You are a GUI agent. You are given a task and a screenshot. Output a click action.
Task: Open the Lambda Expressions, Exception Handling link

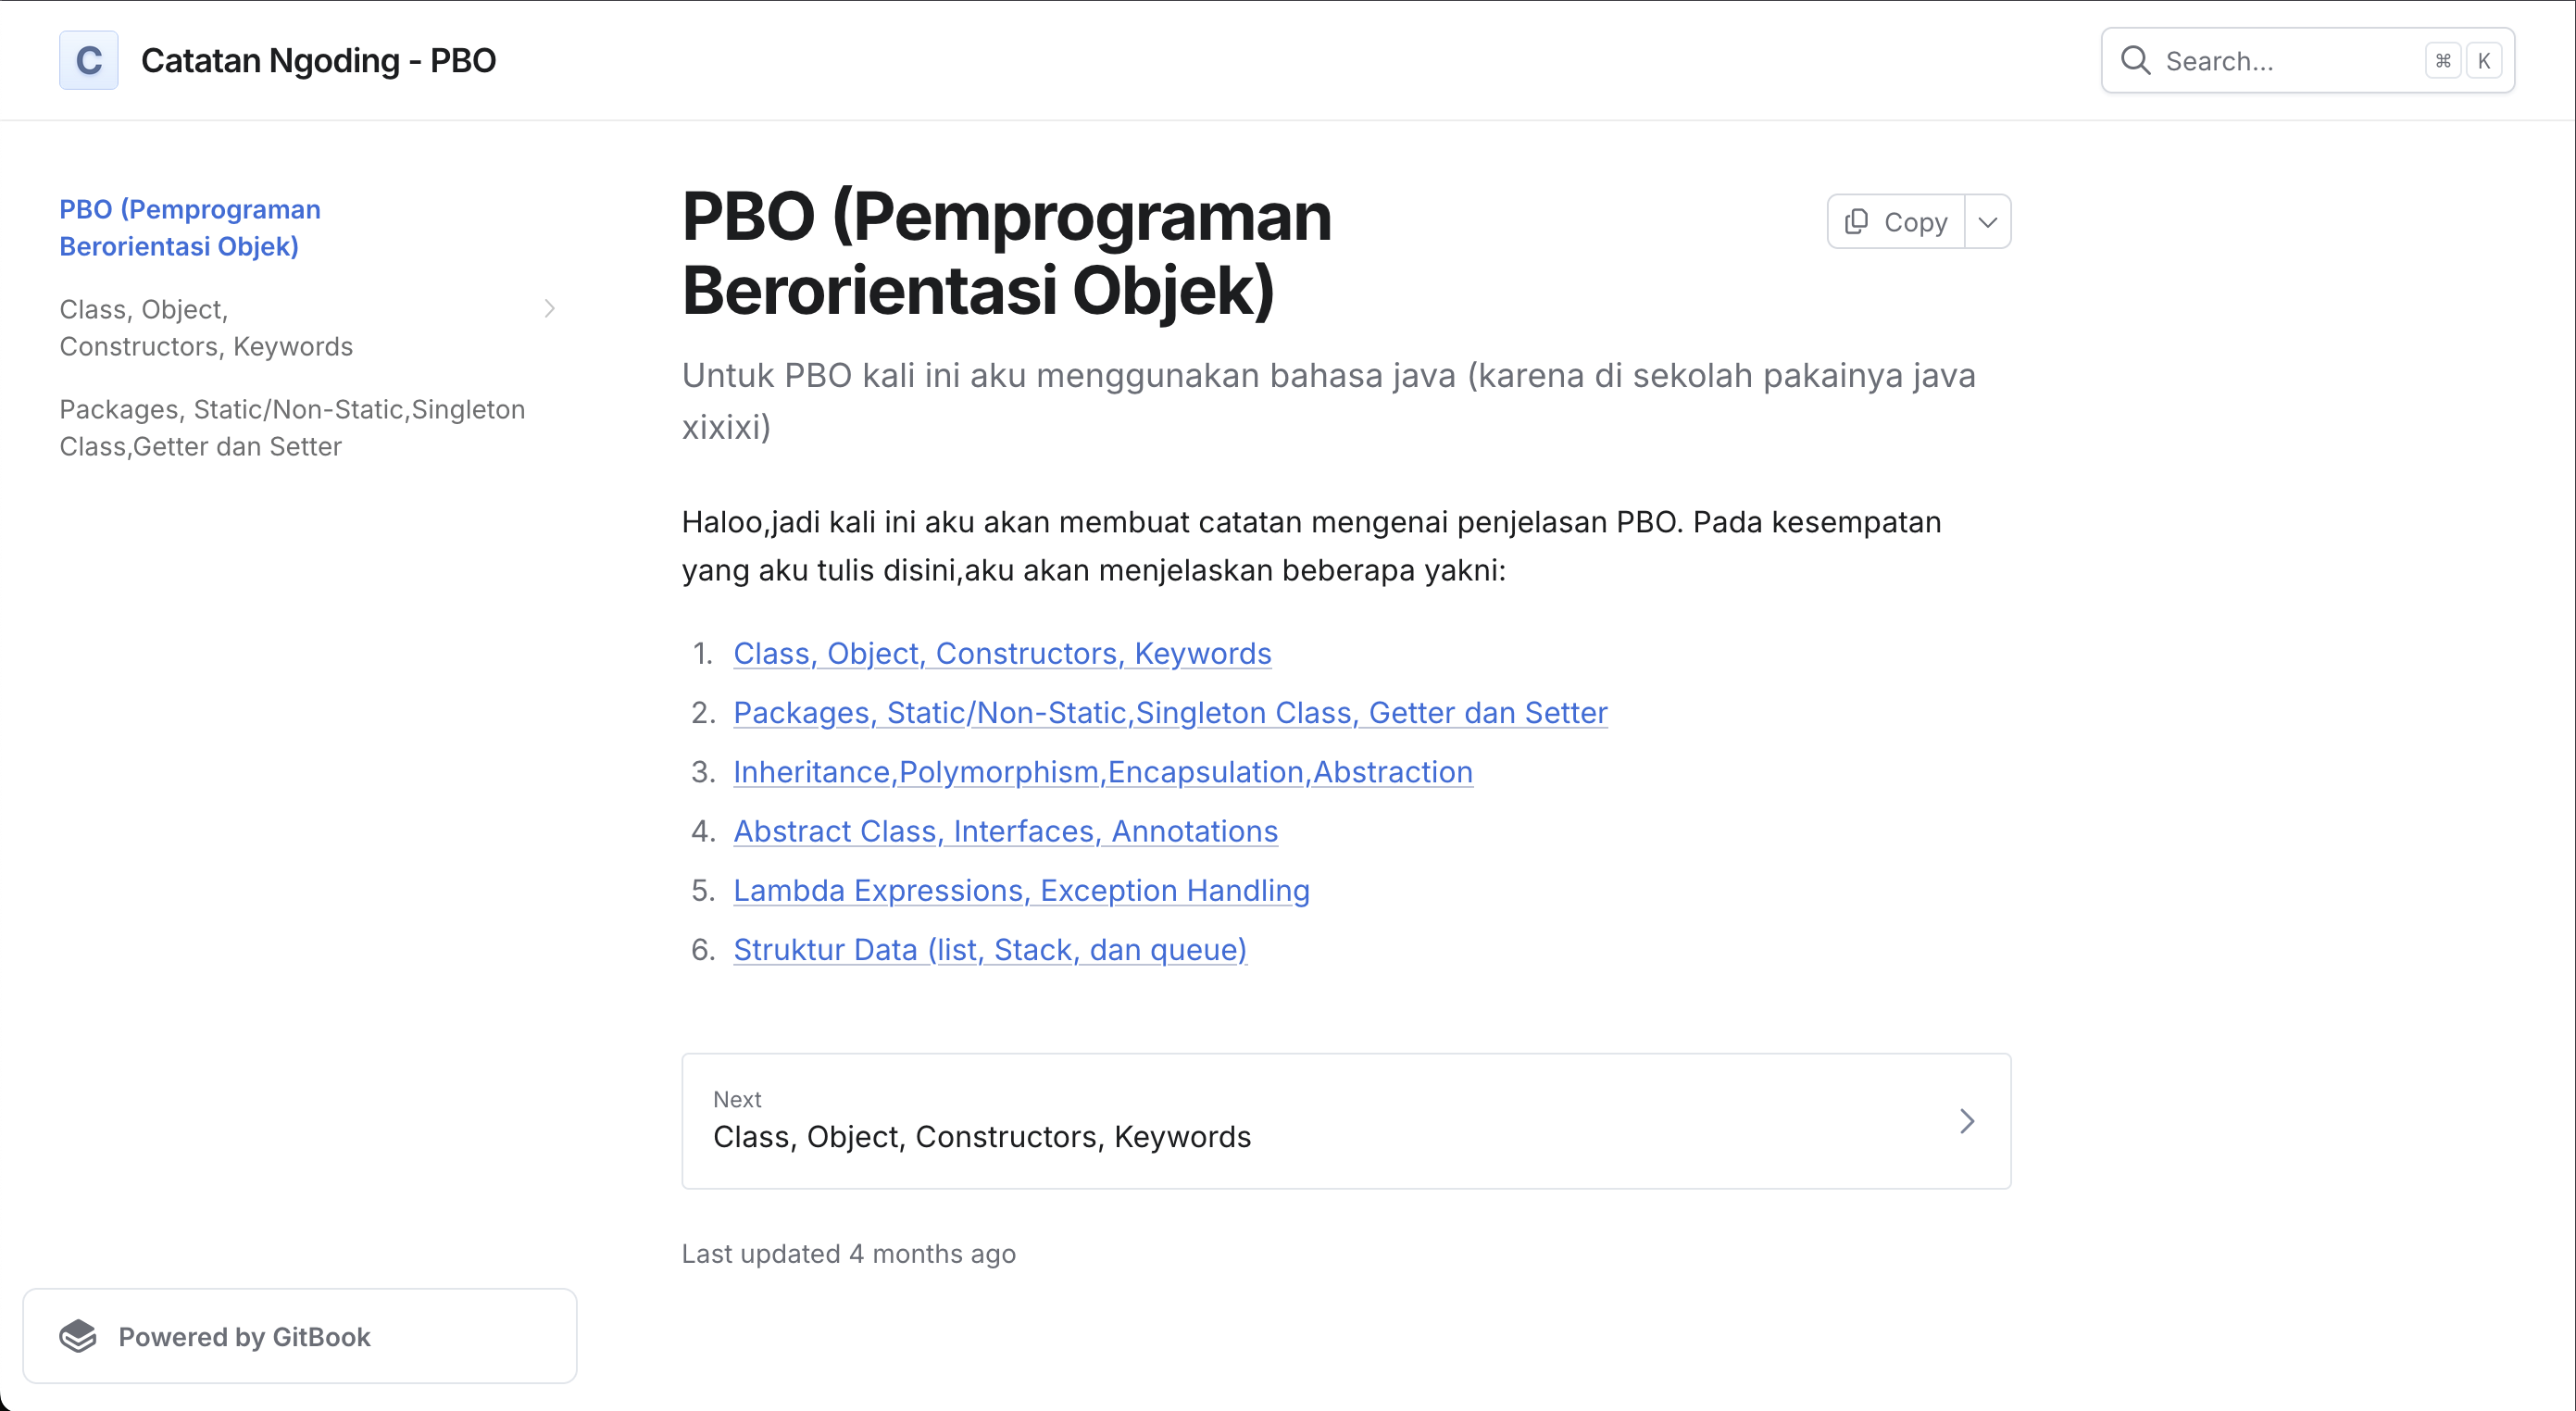coord(1020,890)
